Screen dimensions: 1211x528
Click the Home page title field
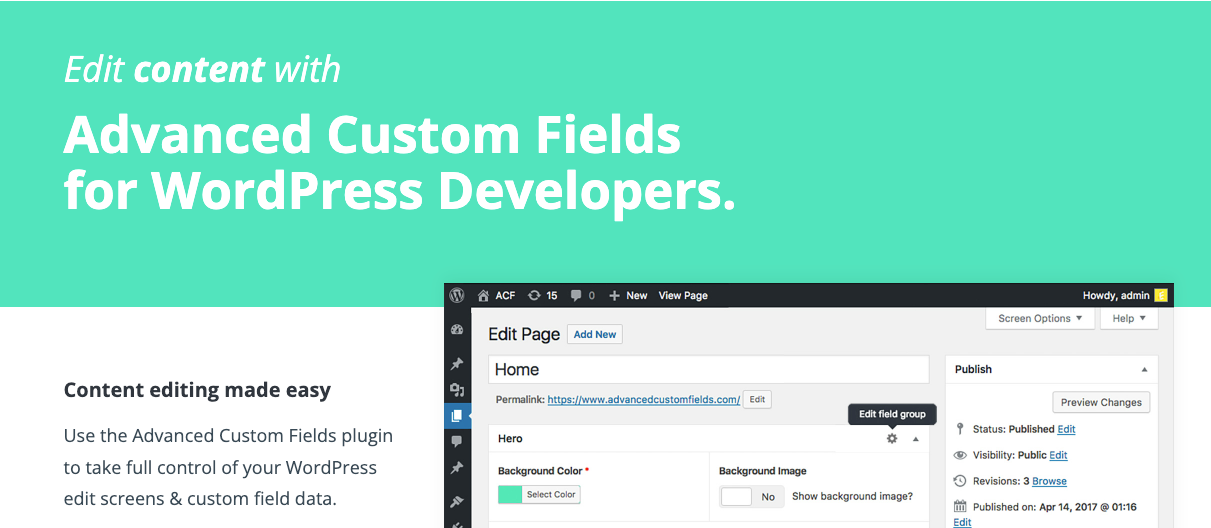[x=710, y=369]
